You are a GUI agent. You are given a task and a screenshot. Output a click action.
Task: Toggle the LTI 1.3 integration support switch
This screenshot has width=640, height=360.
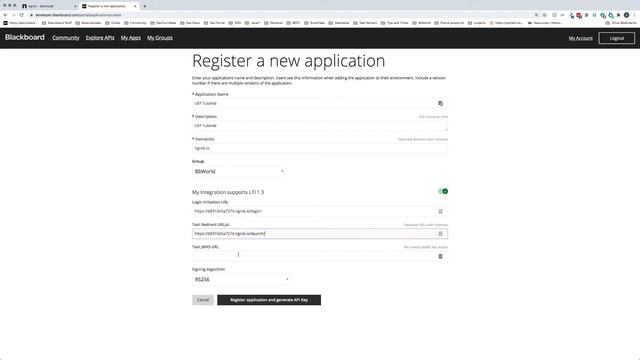point(443,191)
